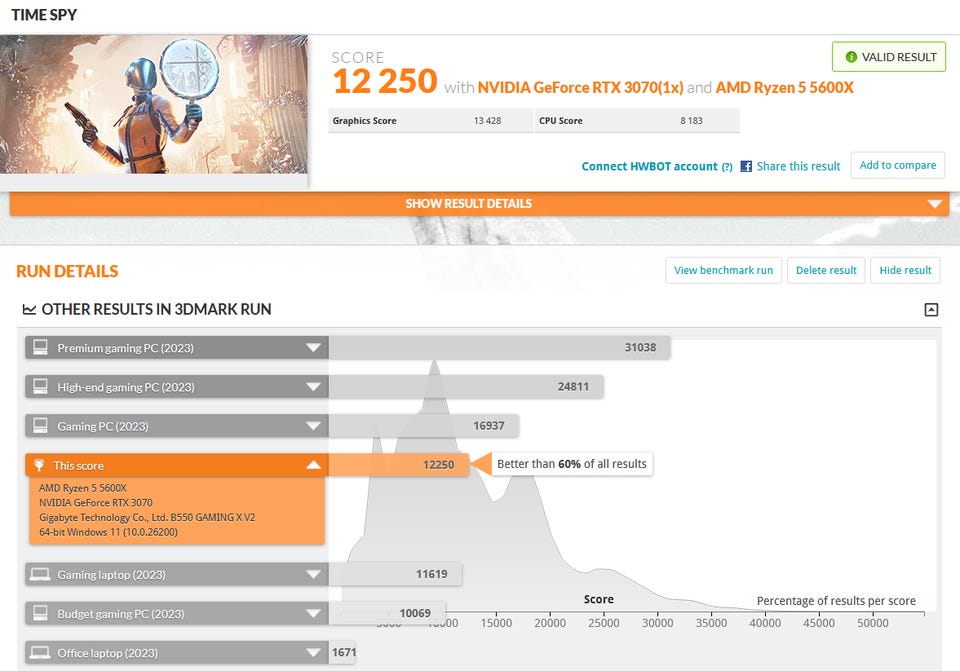The height and width of the screenshot is (671, 960).
Task: Click the Facebook share icon
Action: click(746, 166)
